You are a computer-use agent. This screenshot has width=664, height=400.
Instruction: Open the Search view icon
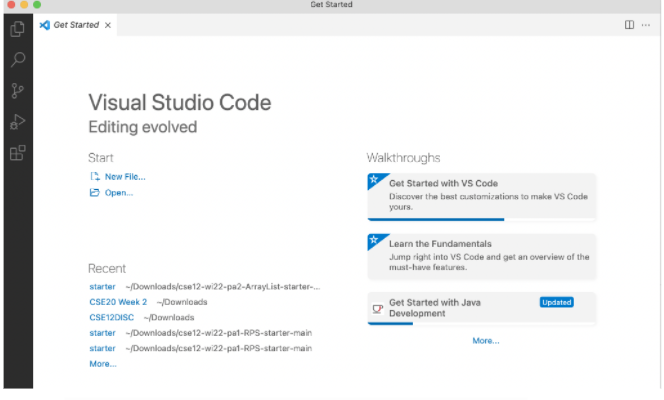[x=17, y=59]
